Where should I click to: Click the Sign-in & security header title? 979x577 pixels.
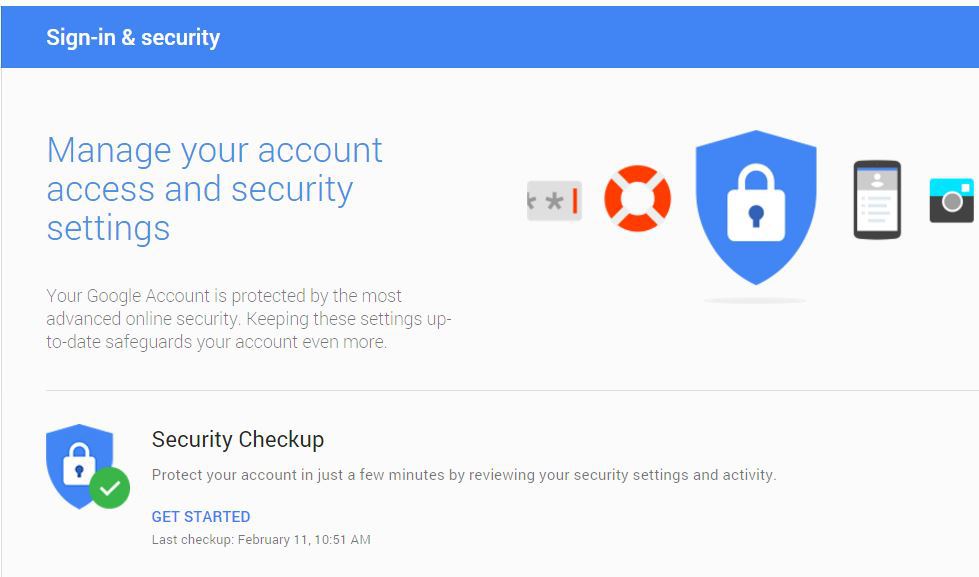tap(133, 37)
